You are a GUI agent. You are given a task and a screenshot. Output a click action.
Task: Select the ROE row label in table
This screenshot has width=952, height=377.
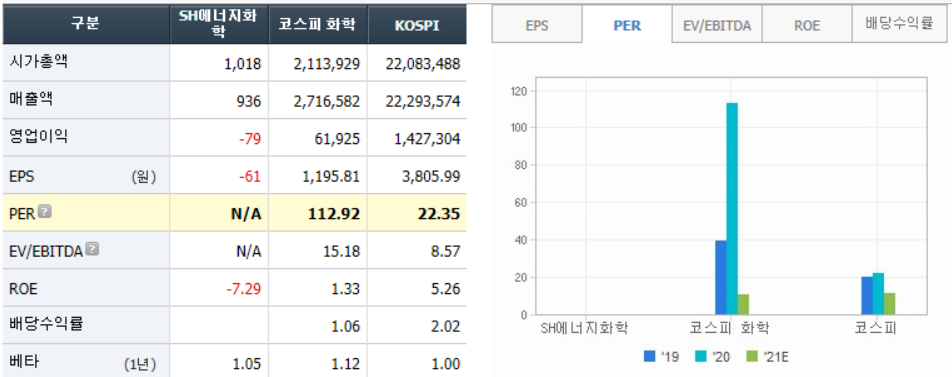(x=23, y=288)
